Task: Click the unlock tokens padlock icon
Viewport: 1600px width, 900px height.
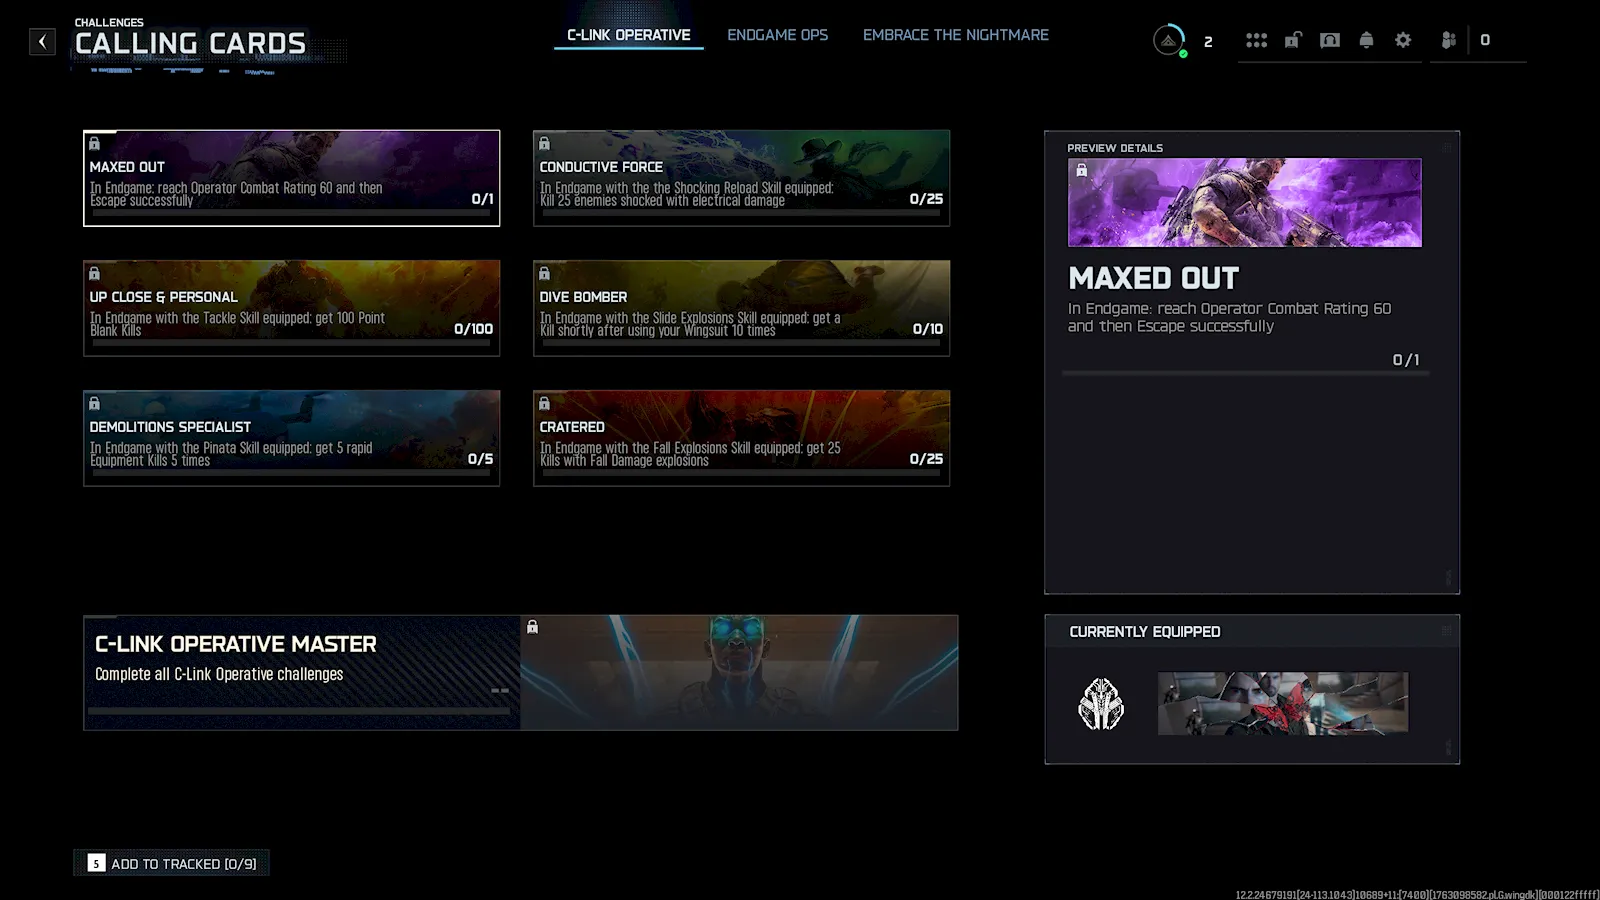Action: 1293,40
